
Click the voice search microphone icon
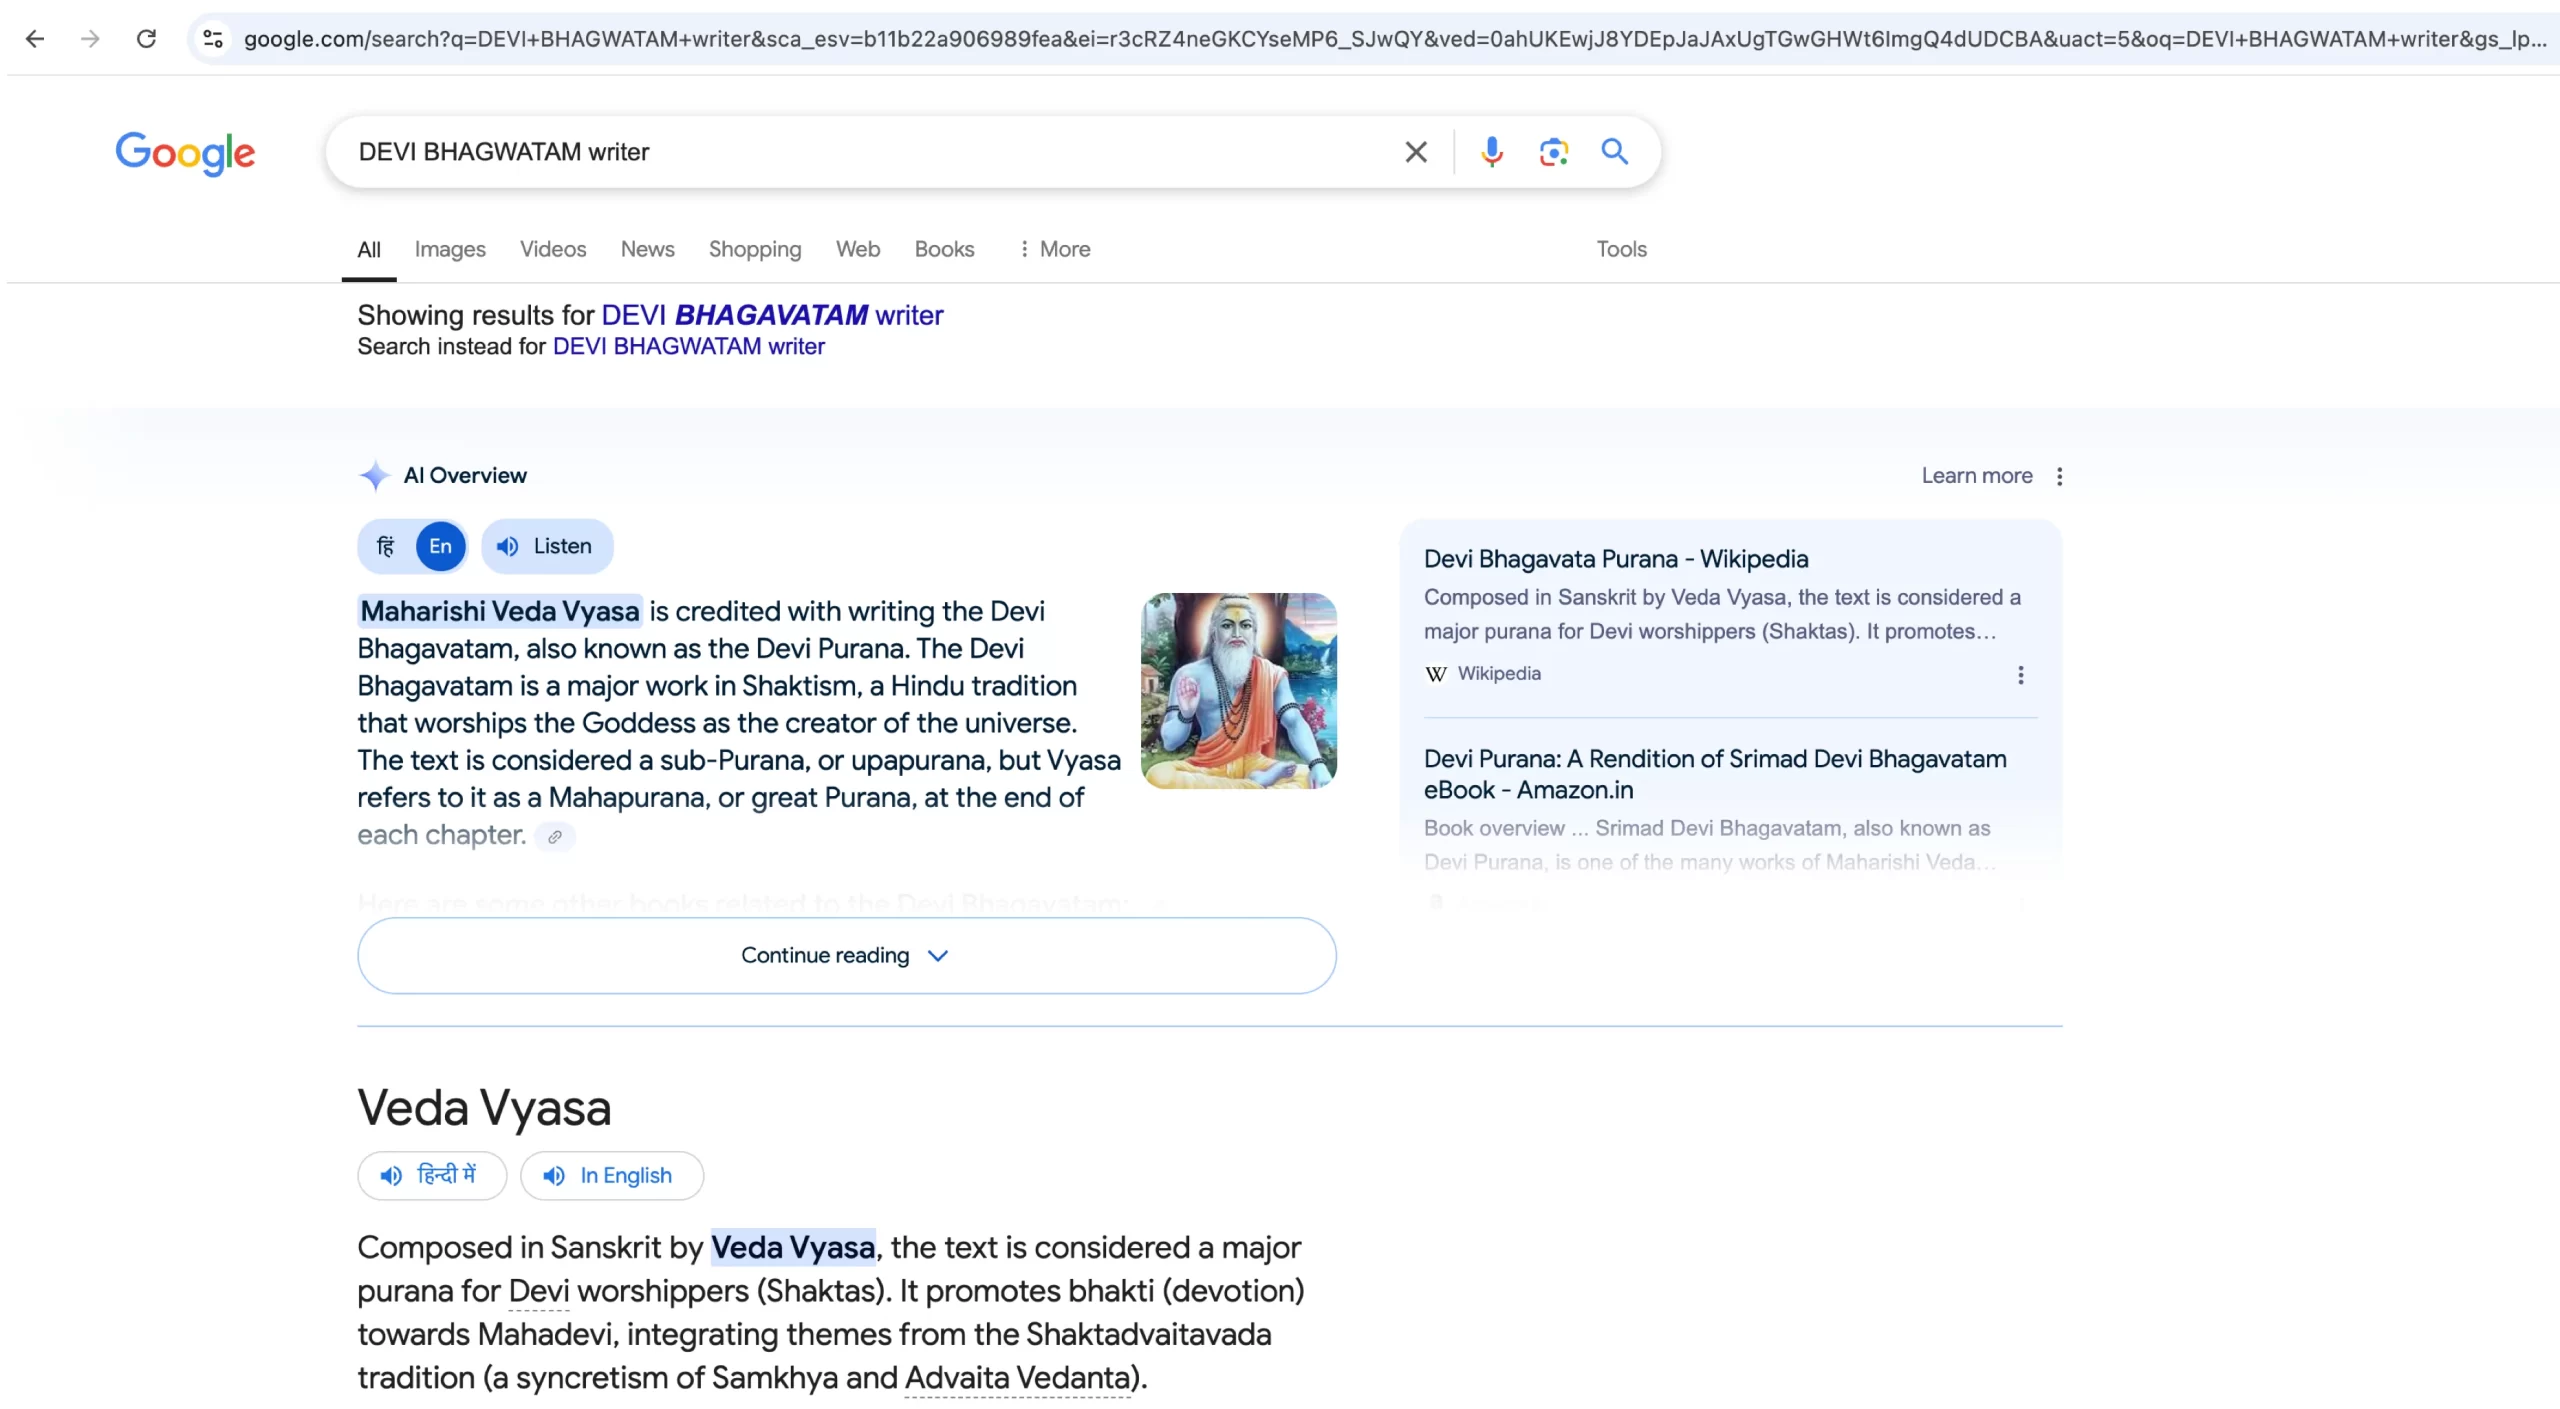coord(1491,152)
